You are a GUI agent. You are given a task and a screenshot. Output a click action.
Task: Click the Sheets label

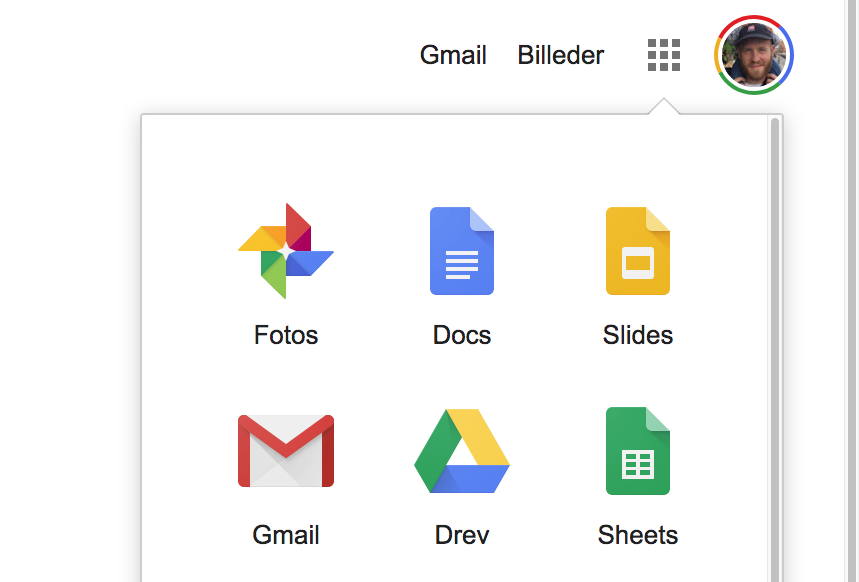[638, 535]
